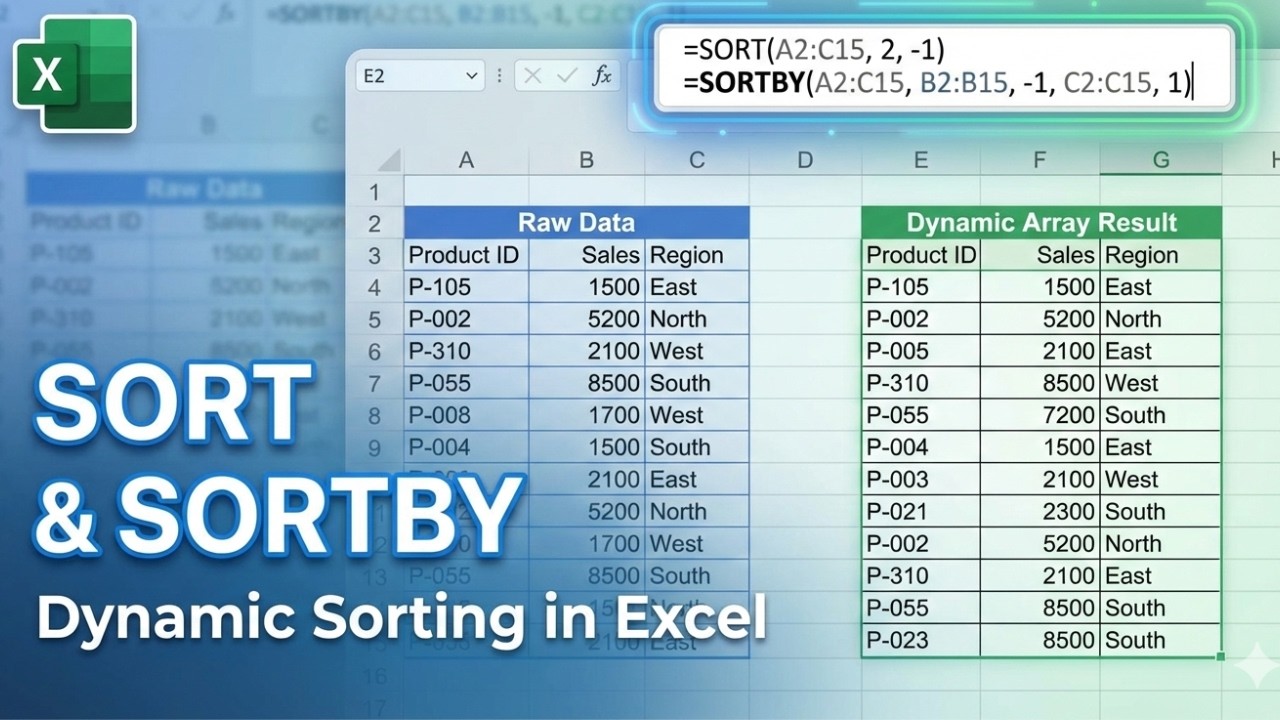Screen dimensions: 1280x720
Task: Select the Sales header under Raw Data
Action: coord(587,255)
